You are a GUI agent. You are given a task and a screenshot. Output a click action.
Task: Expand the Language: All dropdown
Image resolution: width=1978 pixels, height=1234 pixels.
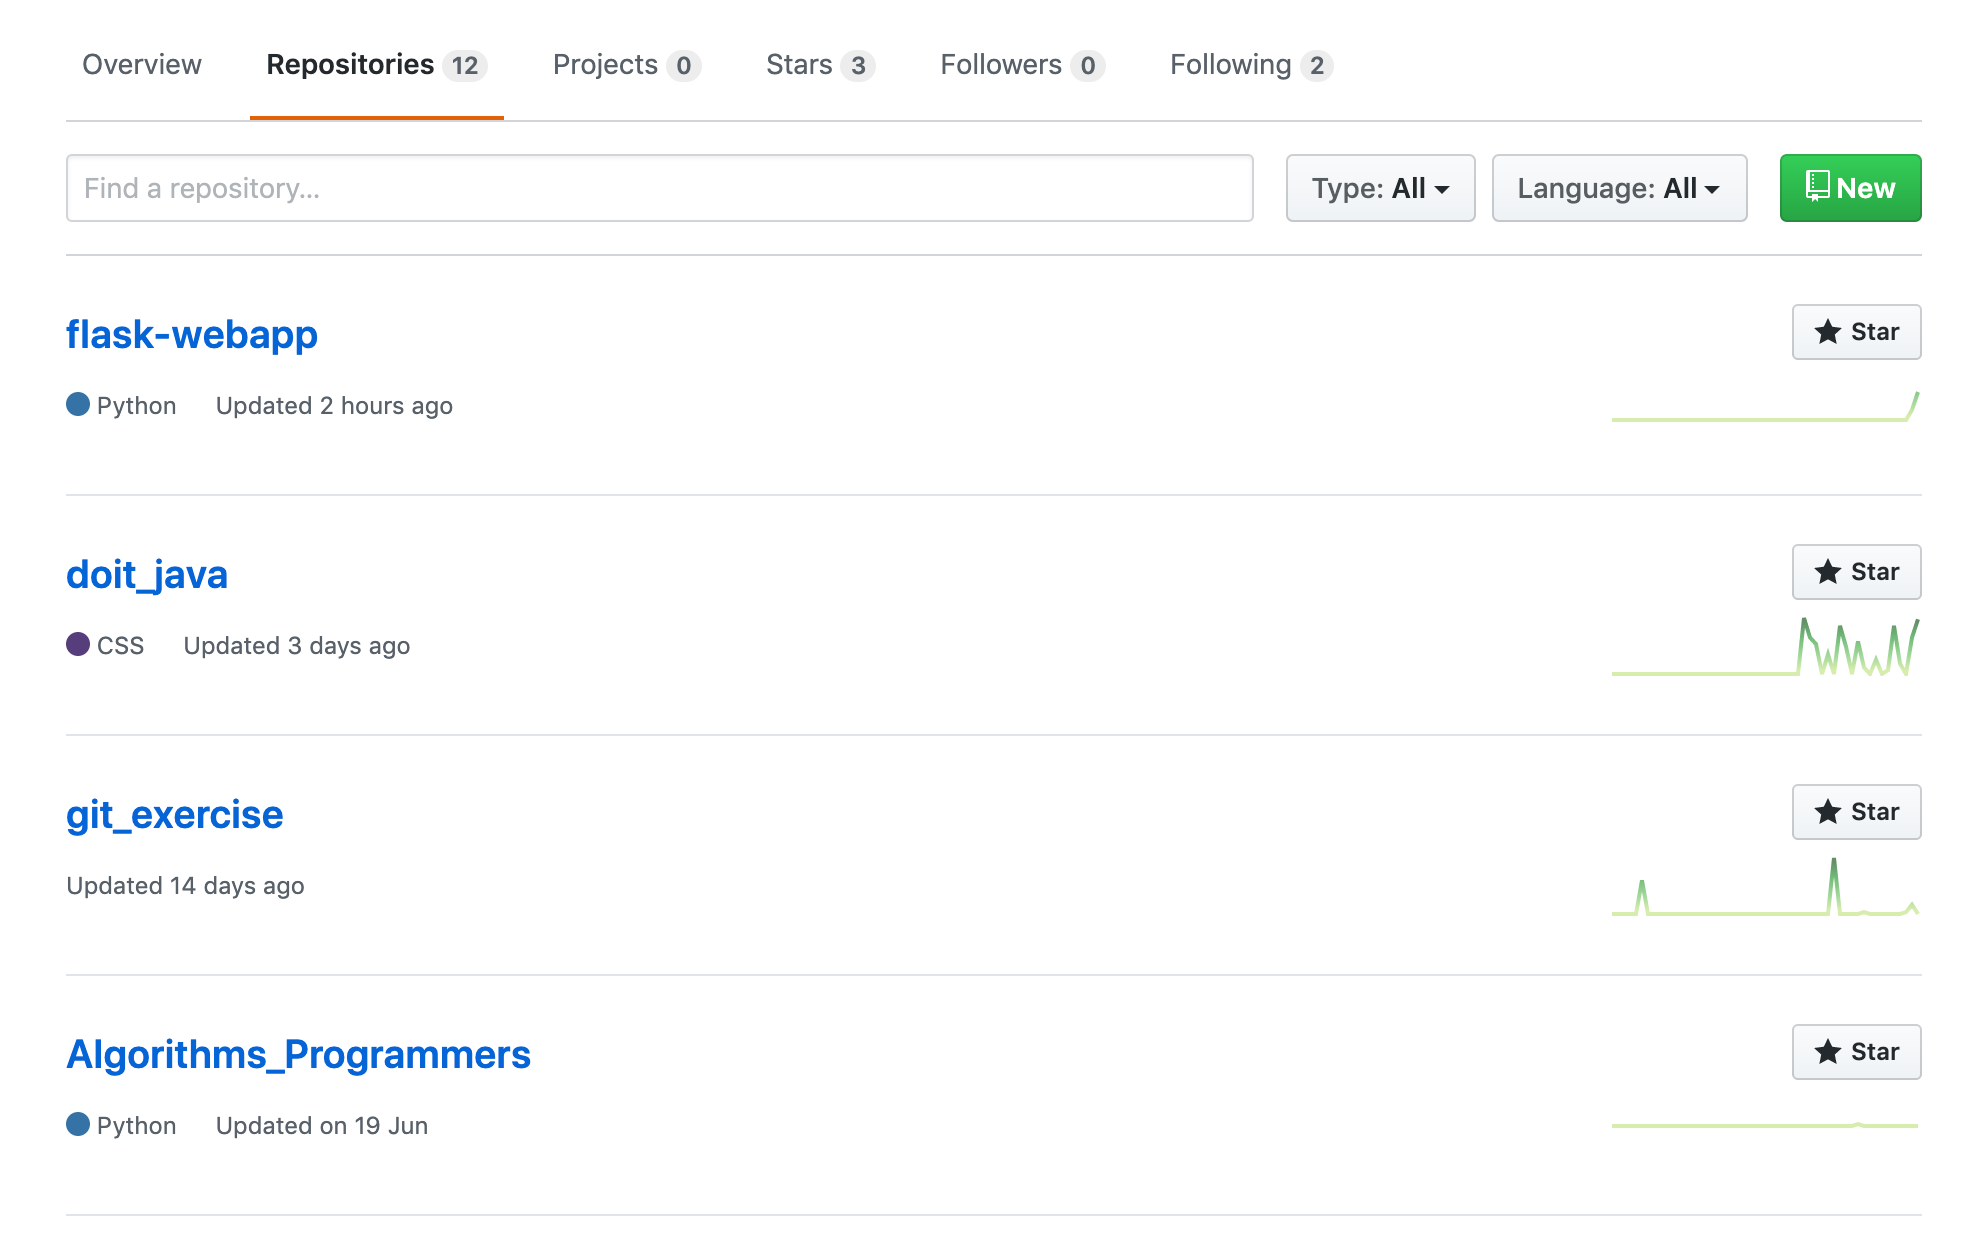click(x=1618, y=188)
